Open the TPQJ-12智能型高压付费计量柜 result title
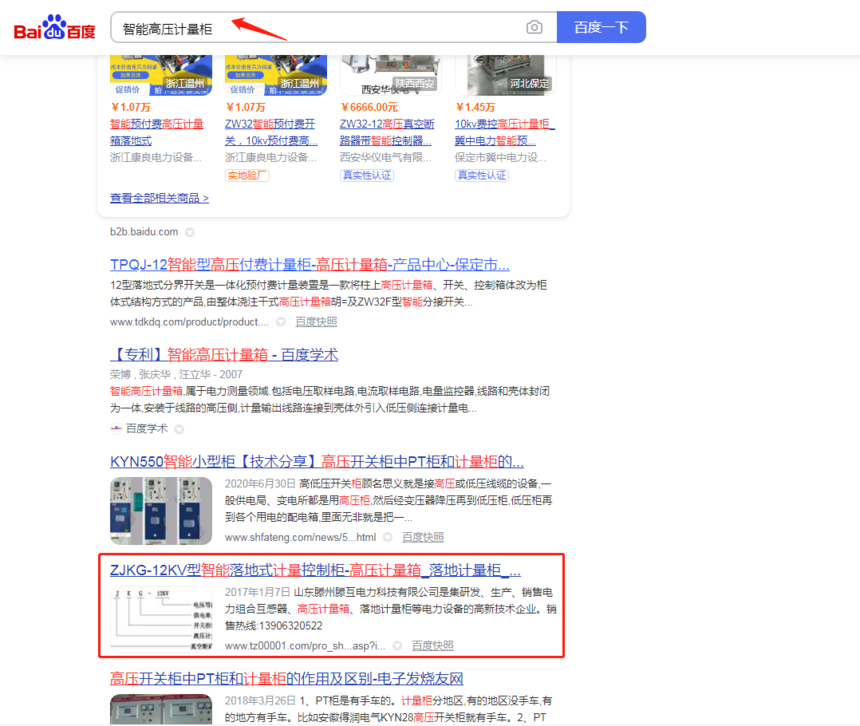This screenshot has width=860, height=726. point(310,265)
